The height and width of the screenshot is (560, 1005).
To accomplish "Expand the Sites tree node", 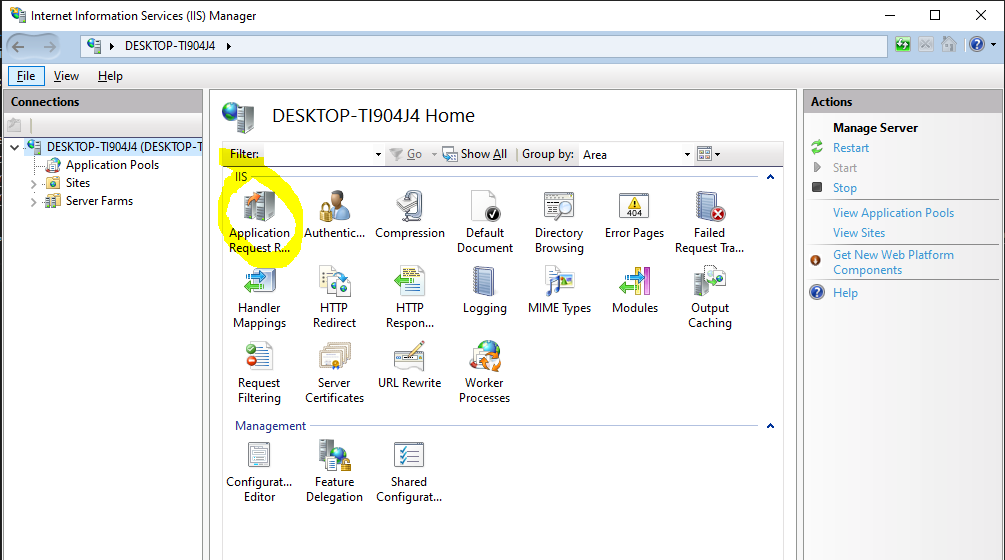I will (x=33, y=183).
